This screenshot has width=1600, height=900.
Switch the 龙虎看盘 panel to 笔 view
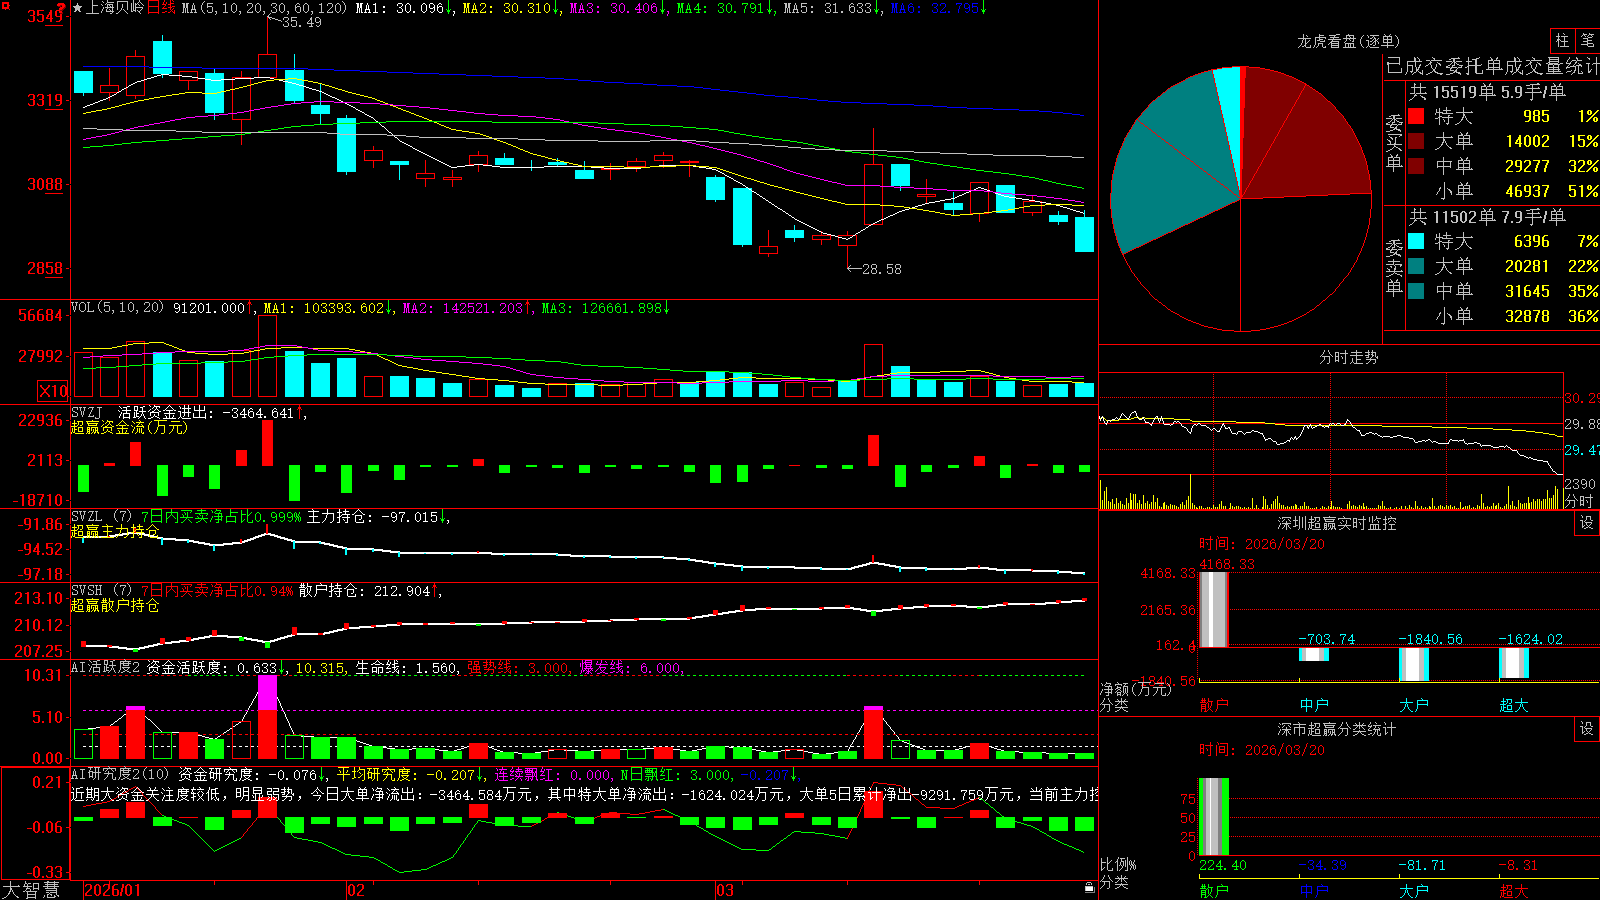coord(1587,40)
